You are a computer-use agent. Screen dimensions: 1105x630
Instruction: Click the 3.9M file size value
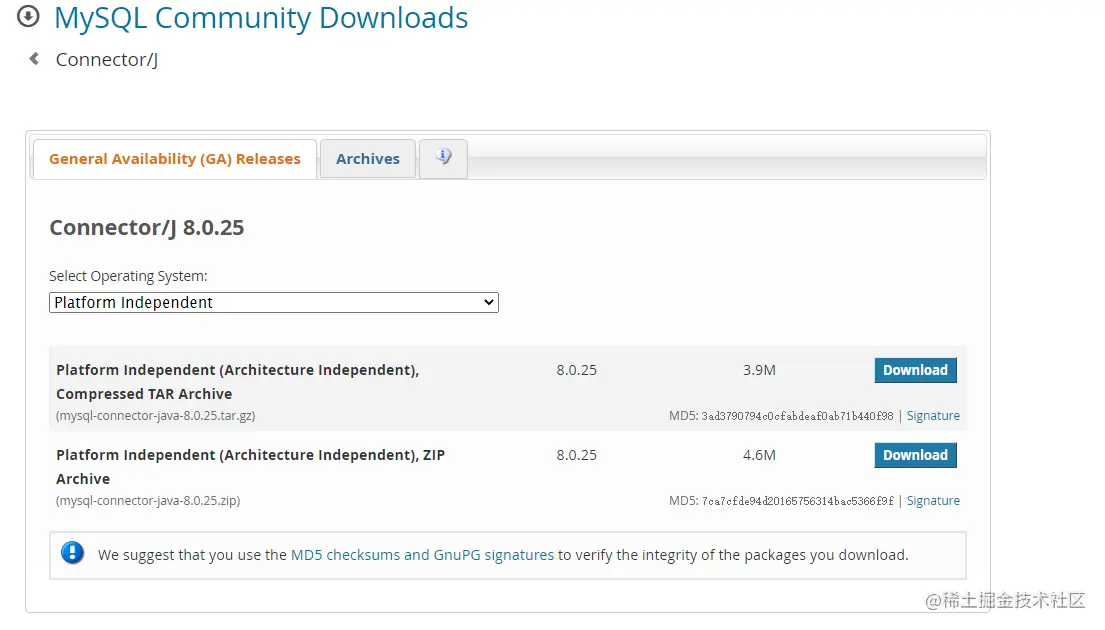(759, 370)
